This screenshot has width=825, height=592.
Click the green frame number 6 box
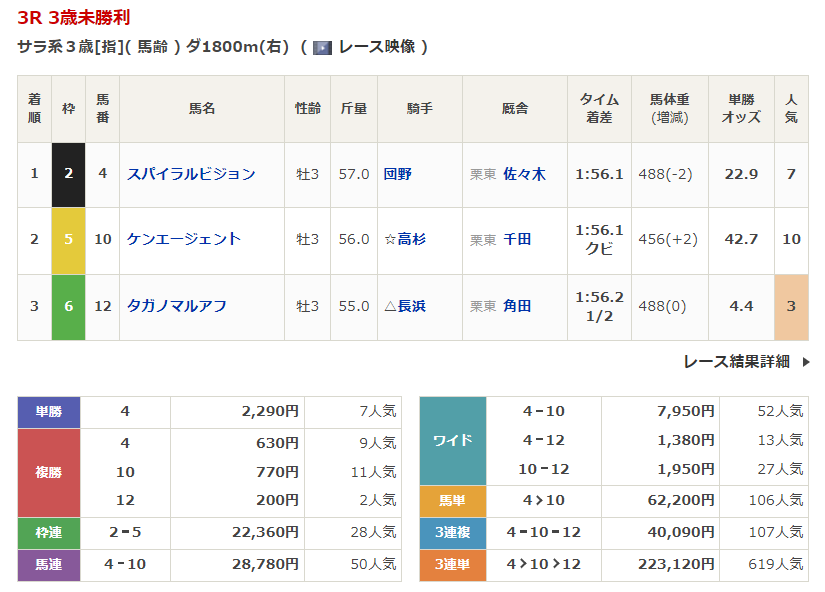pyautogui.click(x=69, y=306)
